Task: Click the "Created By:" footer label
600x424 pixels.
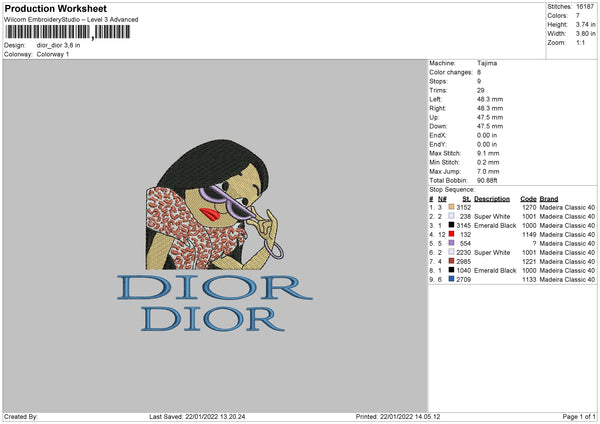Action: [x=21, y=417]
